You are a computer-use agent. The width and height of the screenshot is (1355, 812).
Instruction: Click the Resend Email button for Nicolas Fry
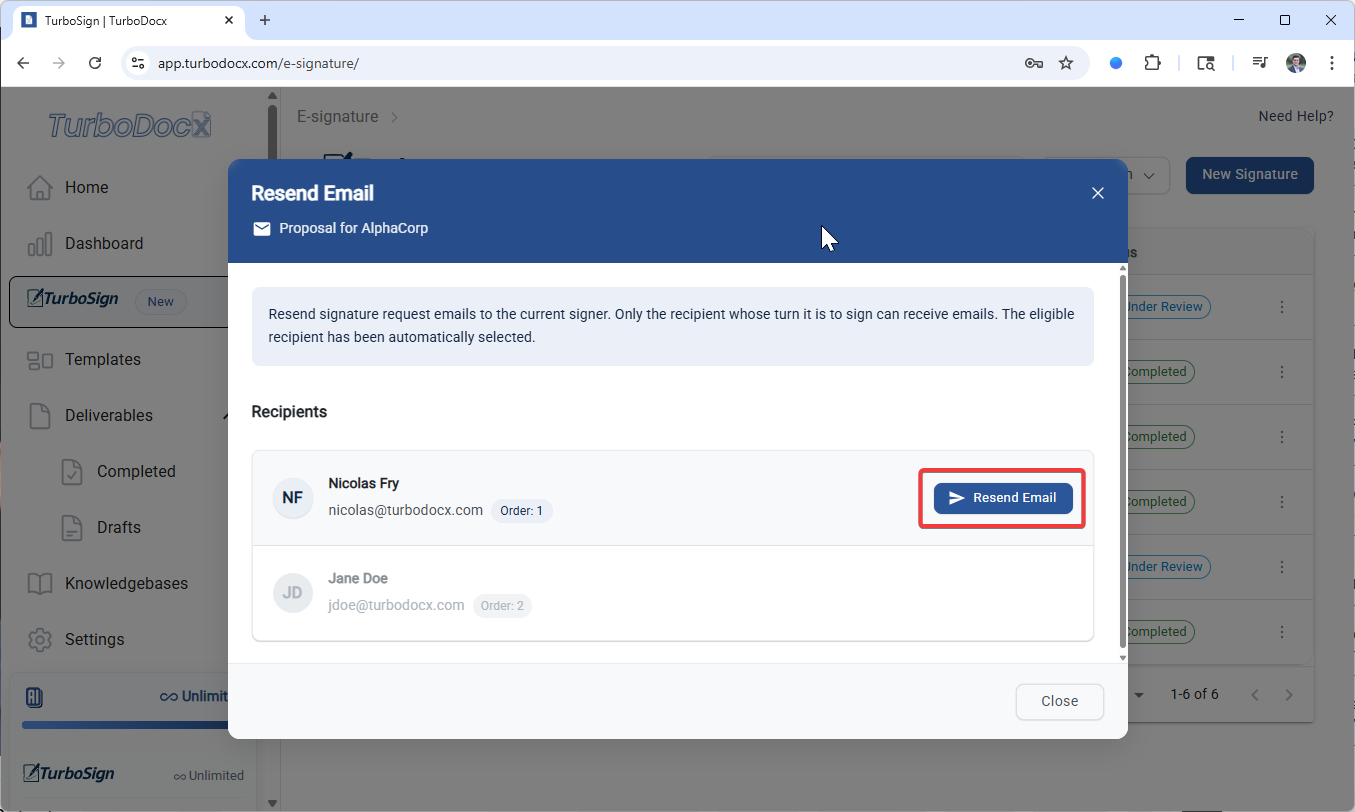(1003, 498)
